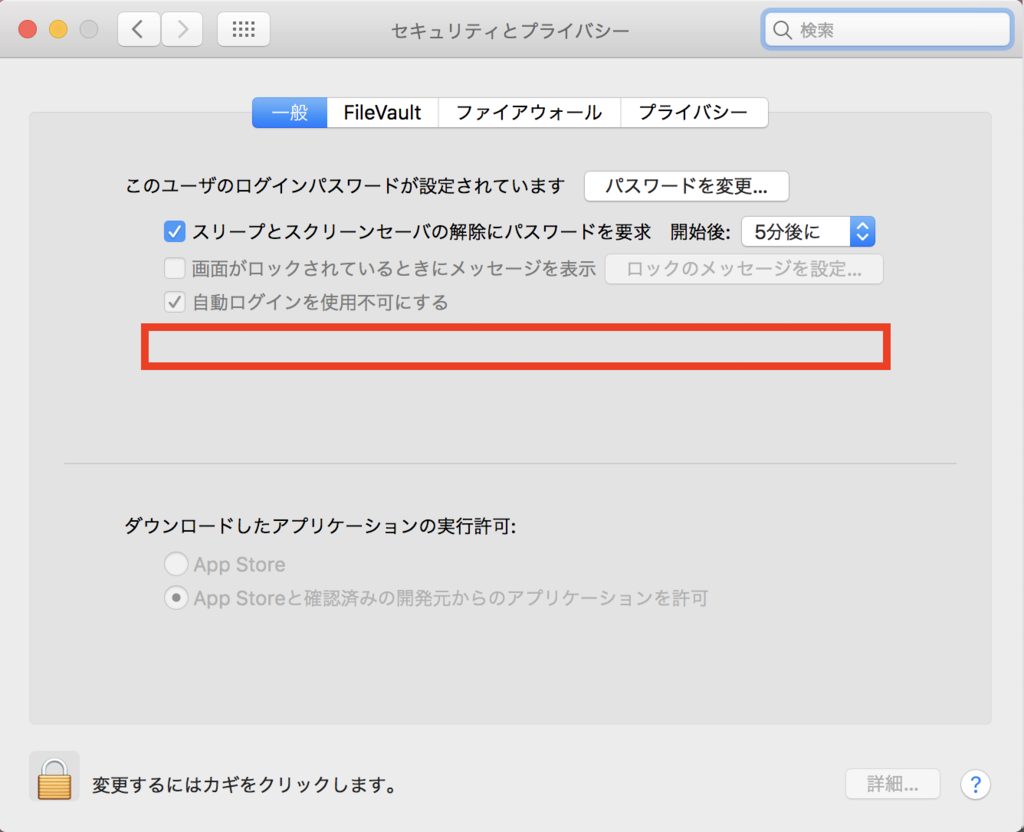Open help with the question mark button
The image size is (1024, 832).
tap(975, 784)
